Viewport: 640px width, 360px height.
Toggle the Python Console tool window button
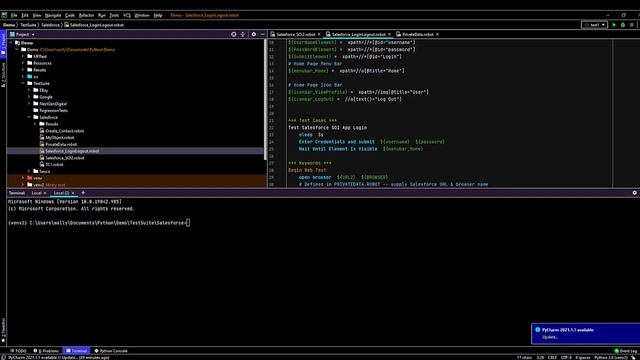click(111, 351)
